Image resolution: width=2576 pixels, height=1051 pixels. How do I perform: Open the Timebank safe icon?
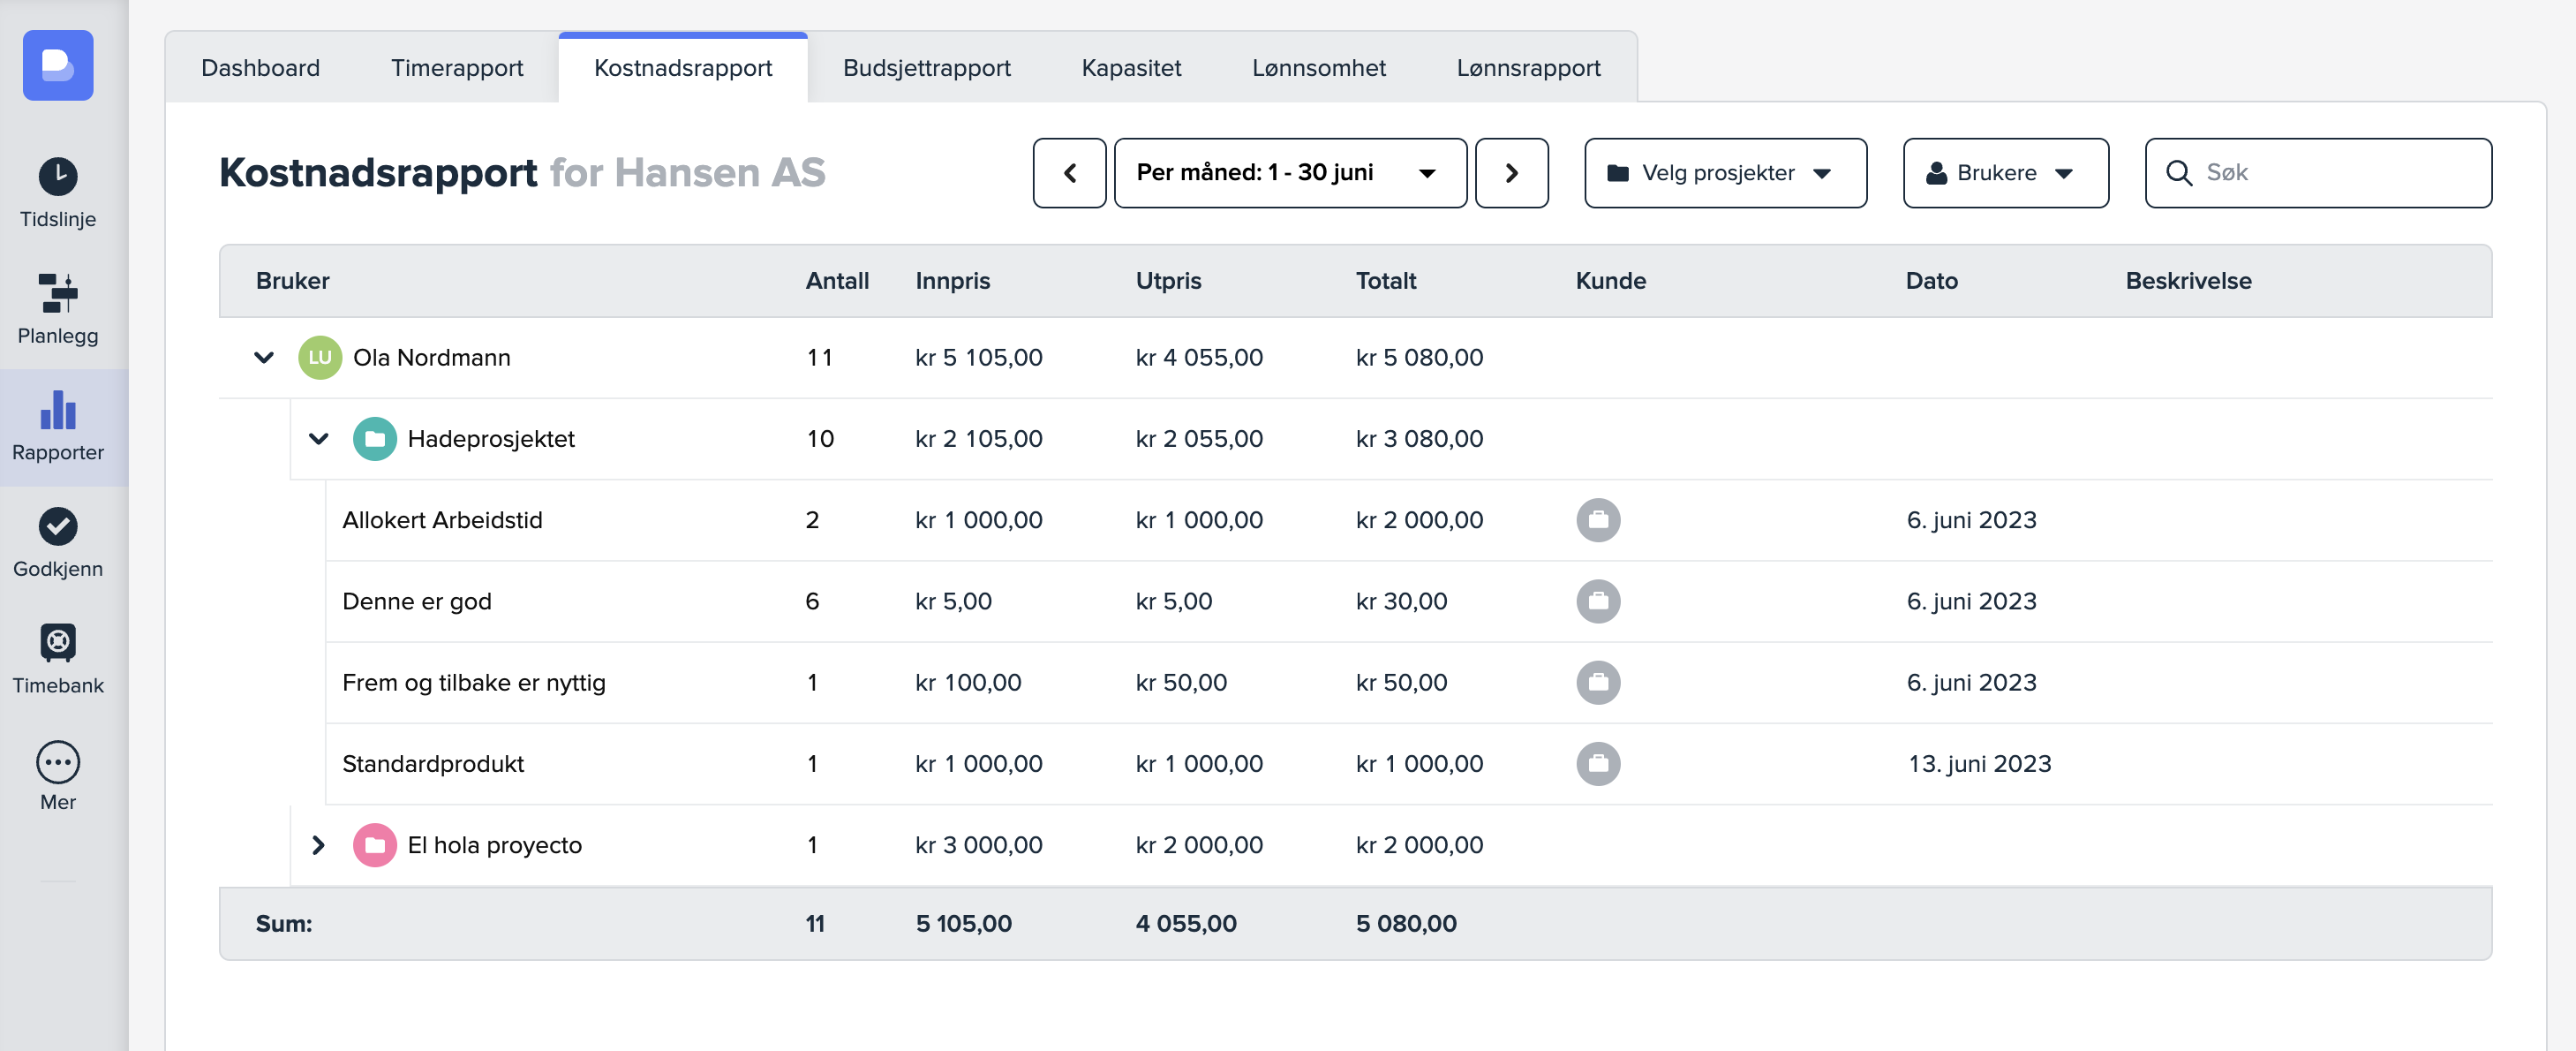point(58,643)
